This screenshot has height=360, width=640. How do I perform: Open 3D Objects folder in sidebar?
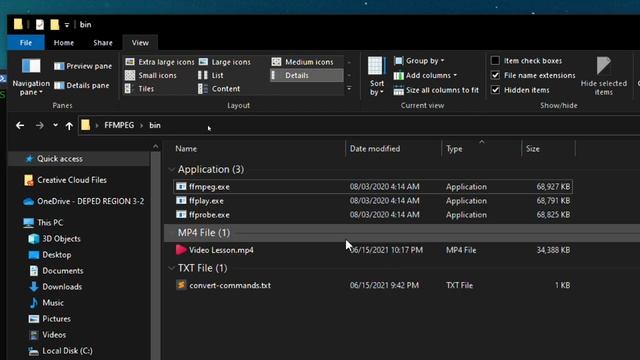click(x=55, y=239)
